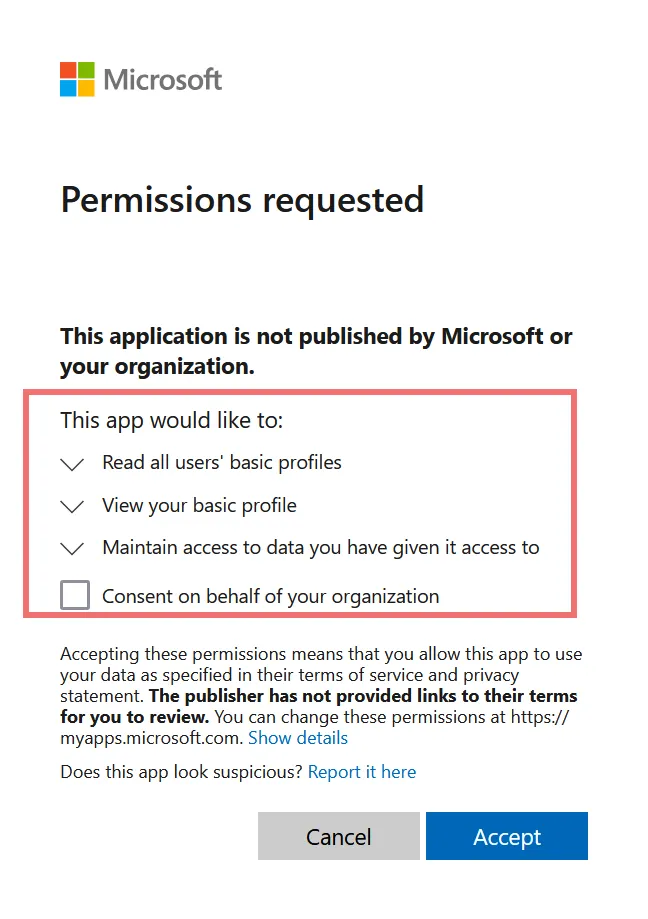Viewport: 648px width, 919px height.
Task: Click the "Report it here" link
Action: (362, 772)
